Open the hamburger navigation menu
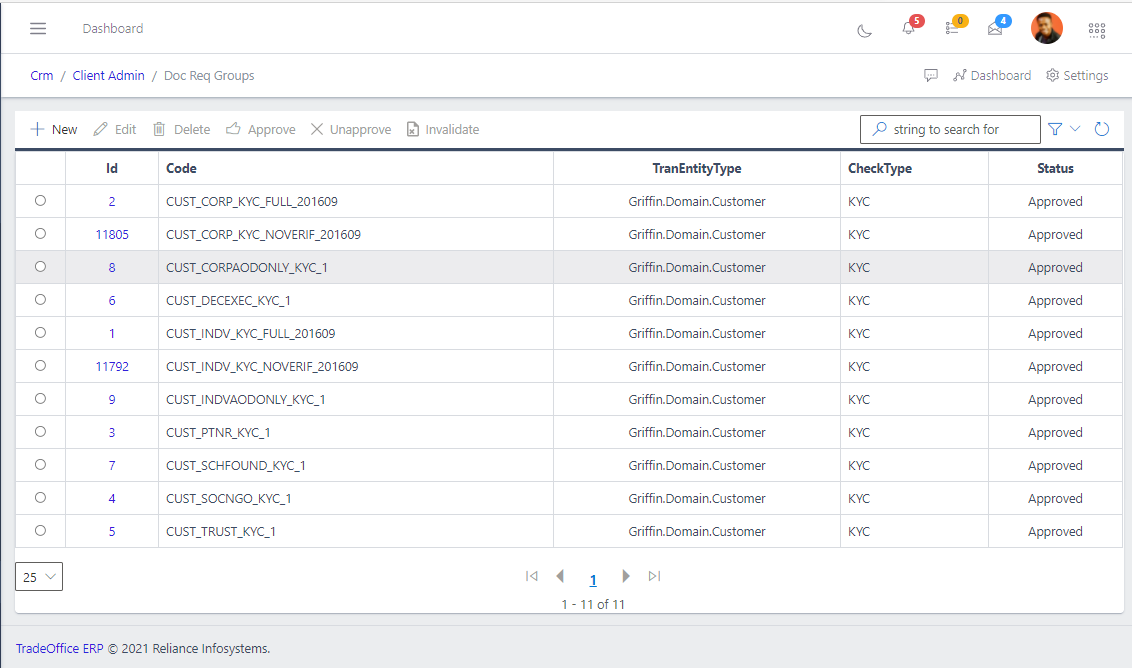 (x=38, y=28)
